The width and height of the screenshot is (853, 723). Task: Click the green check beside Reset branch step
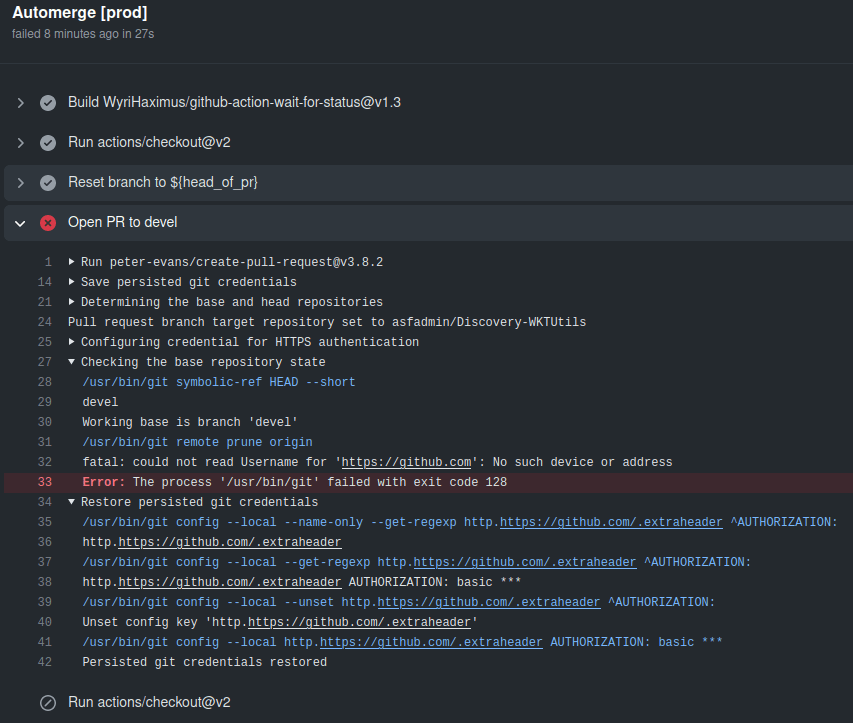[x=48, y=182]
